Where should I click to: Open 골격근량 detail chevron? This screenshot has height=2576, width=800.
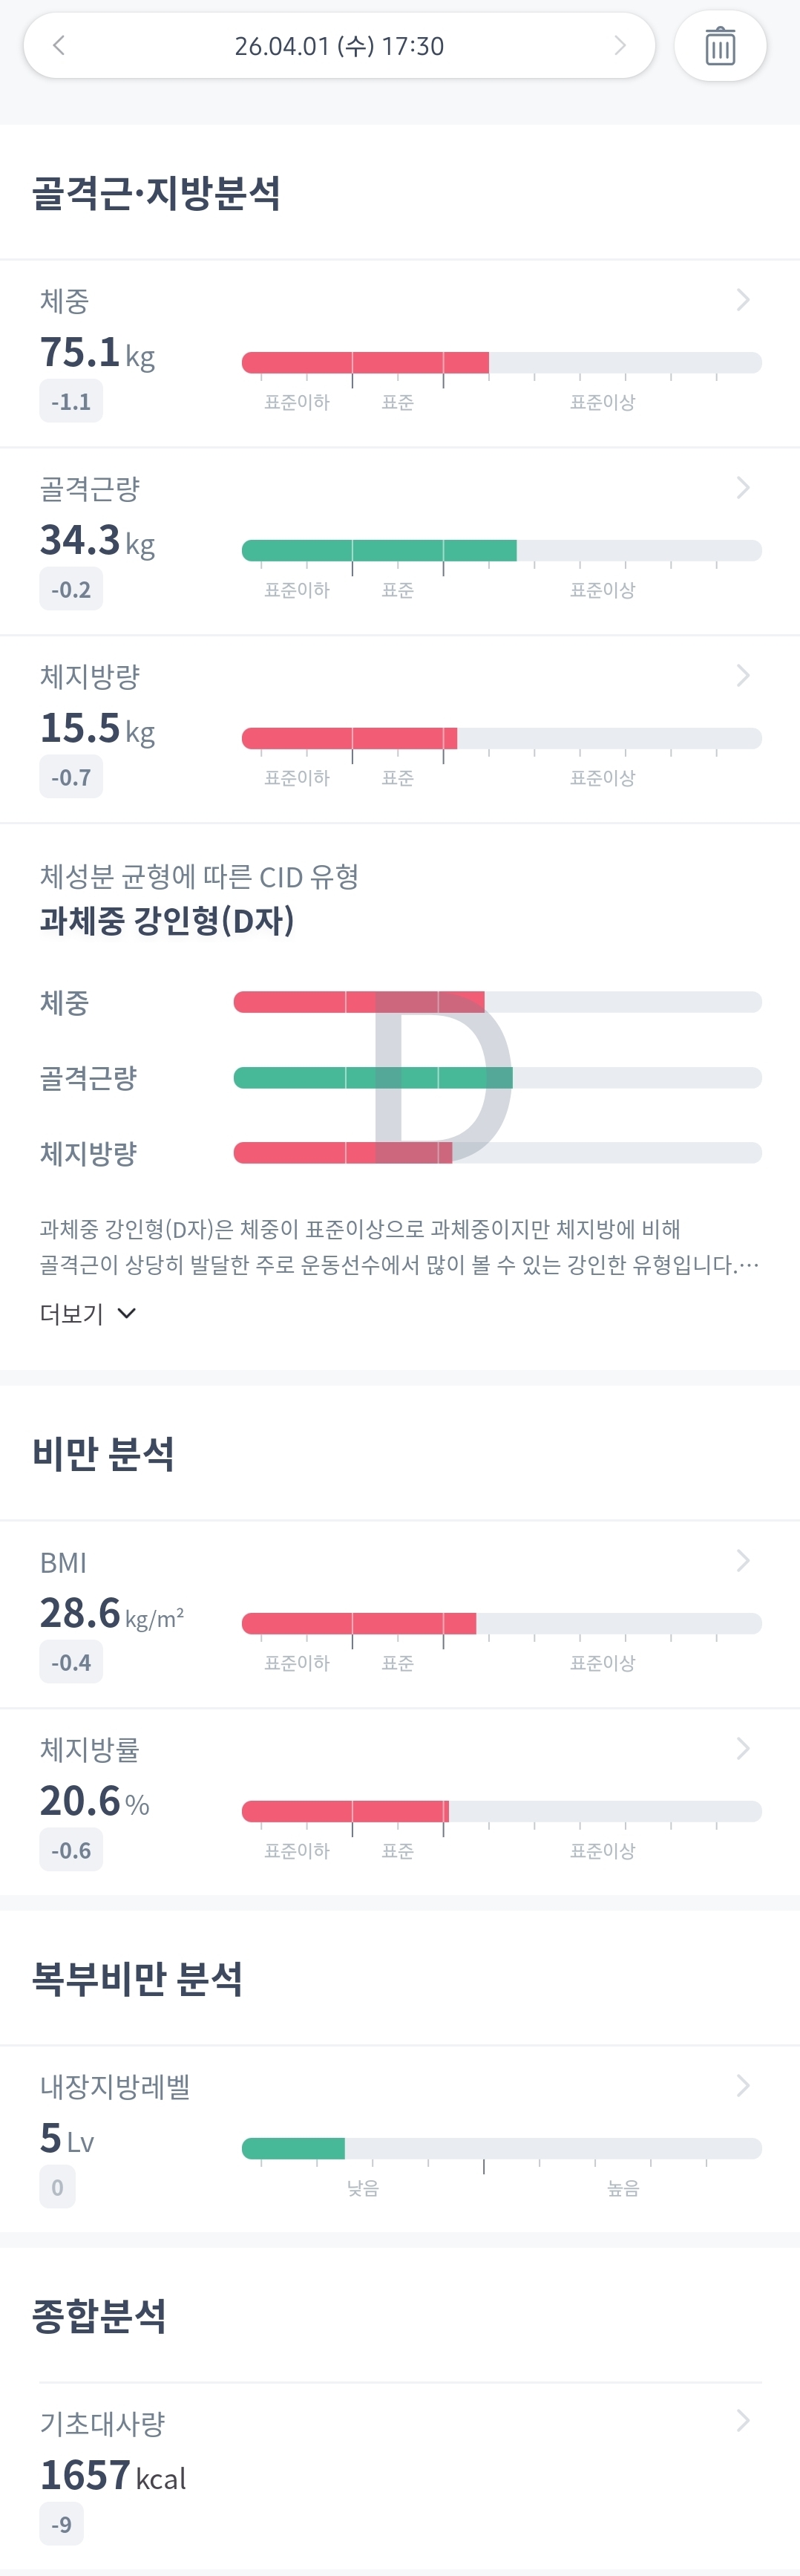coord(743,488)
